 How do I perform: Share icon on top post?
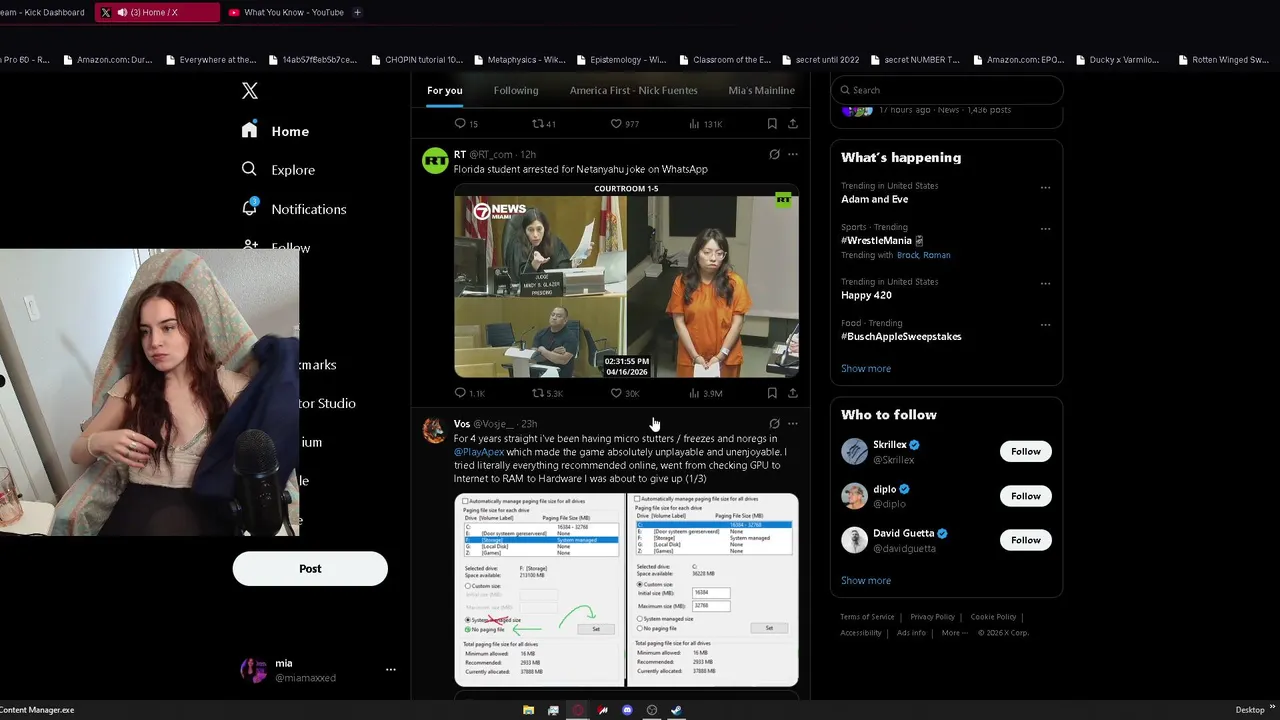pos(793,123)
